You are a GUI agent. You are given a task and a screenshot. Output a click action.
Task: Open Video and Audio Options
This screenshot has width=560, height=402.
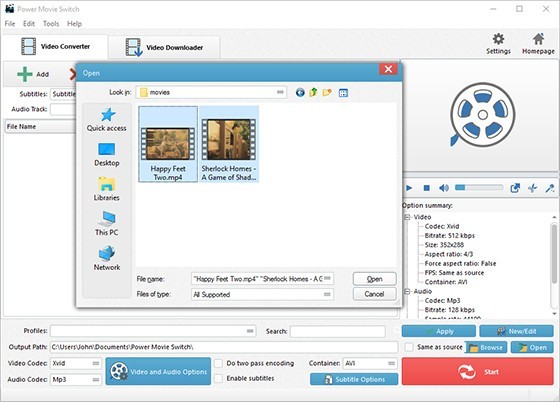pyautogui.click(x=158, y=372)
